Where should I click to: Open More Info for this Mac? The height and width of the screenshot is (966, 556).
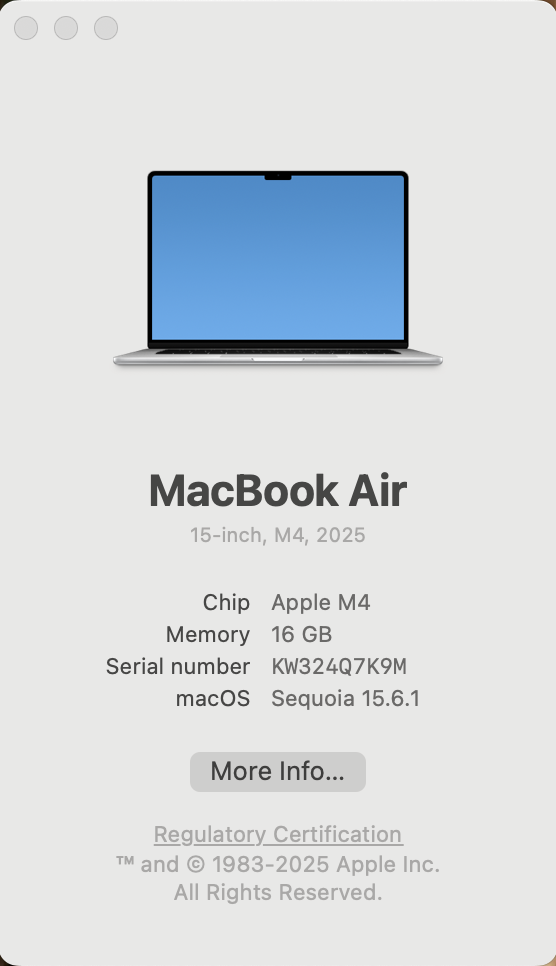(277, 772)
